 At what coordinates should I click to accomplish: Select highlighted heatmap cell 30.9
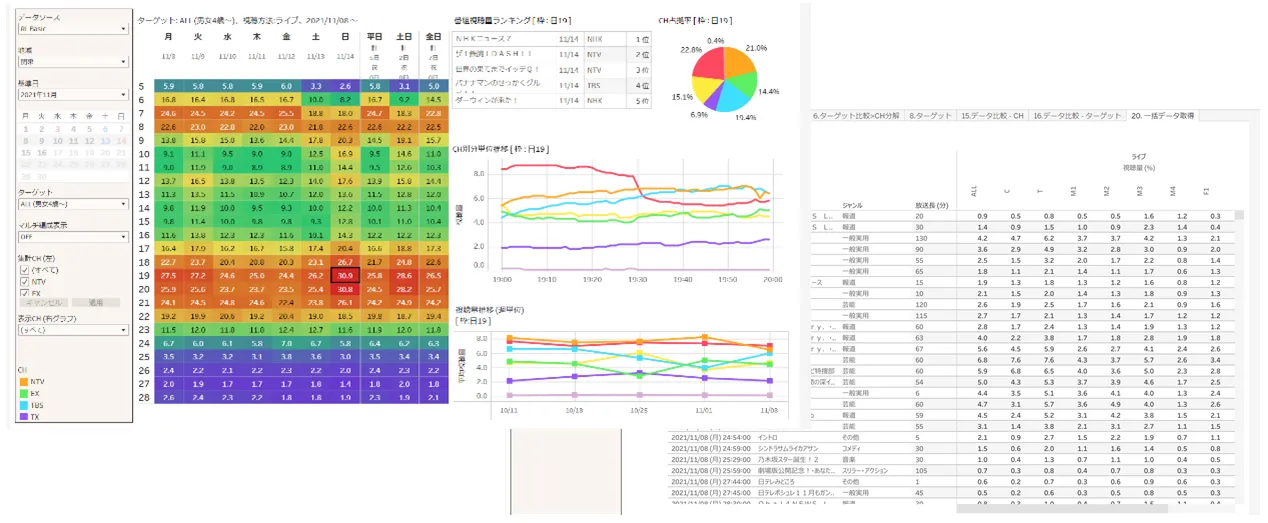click(x=346, y=275)
